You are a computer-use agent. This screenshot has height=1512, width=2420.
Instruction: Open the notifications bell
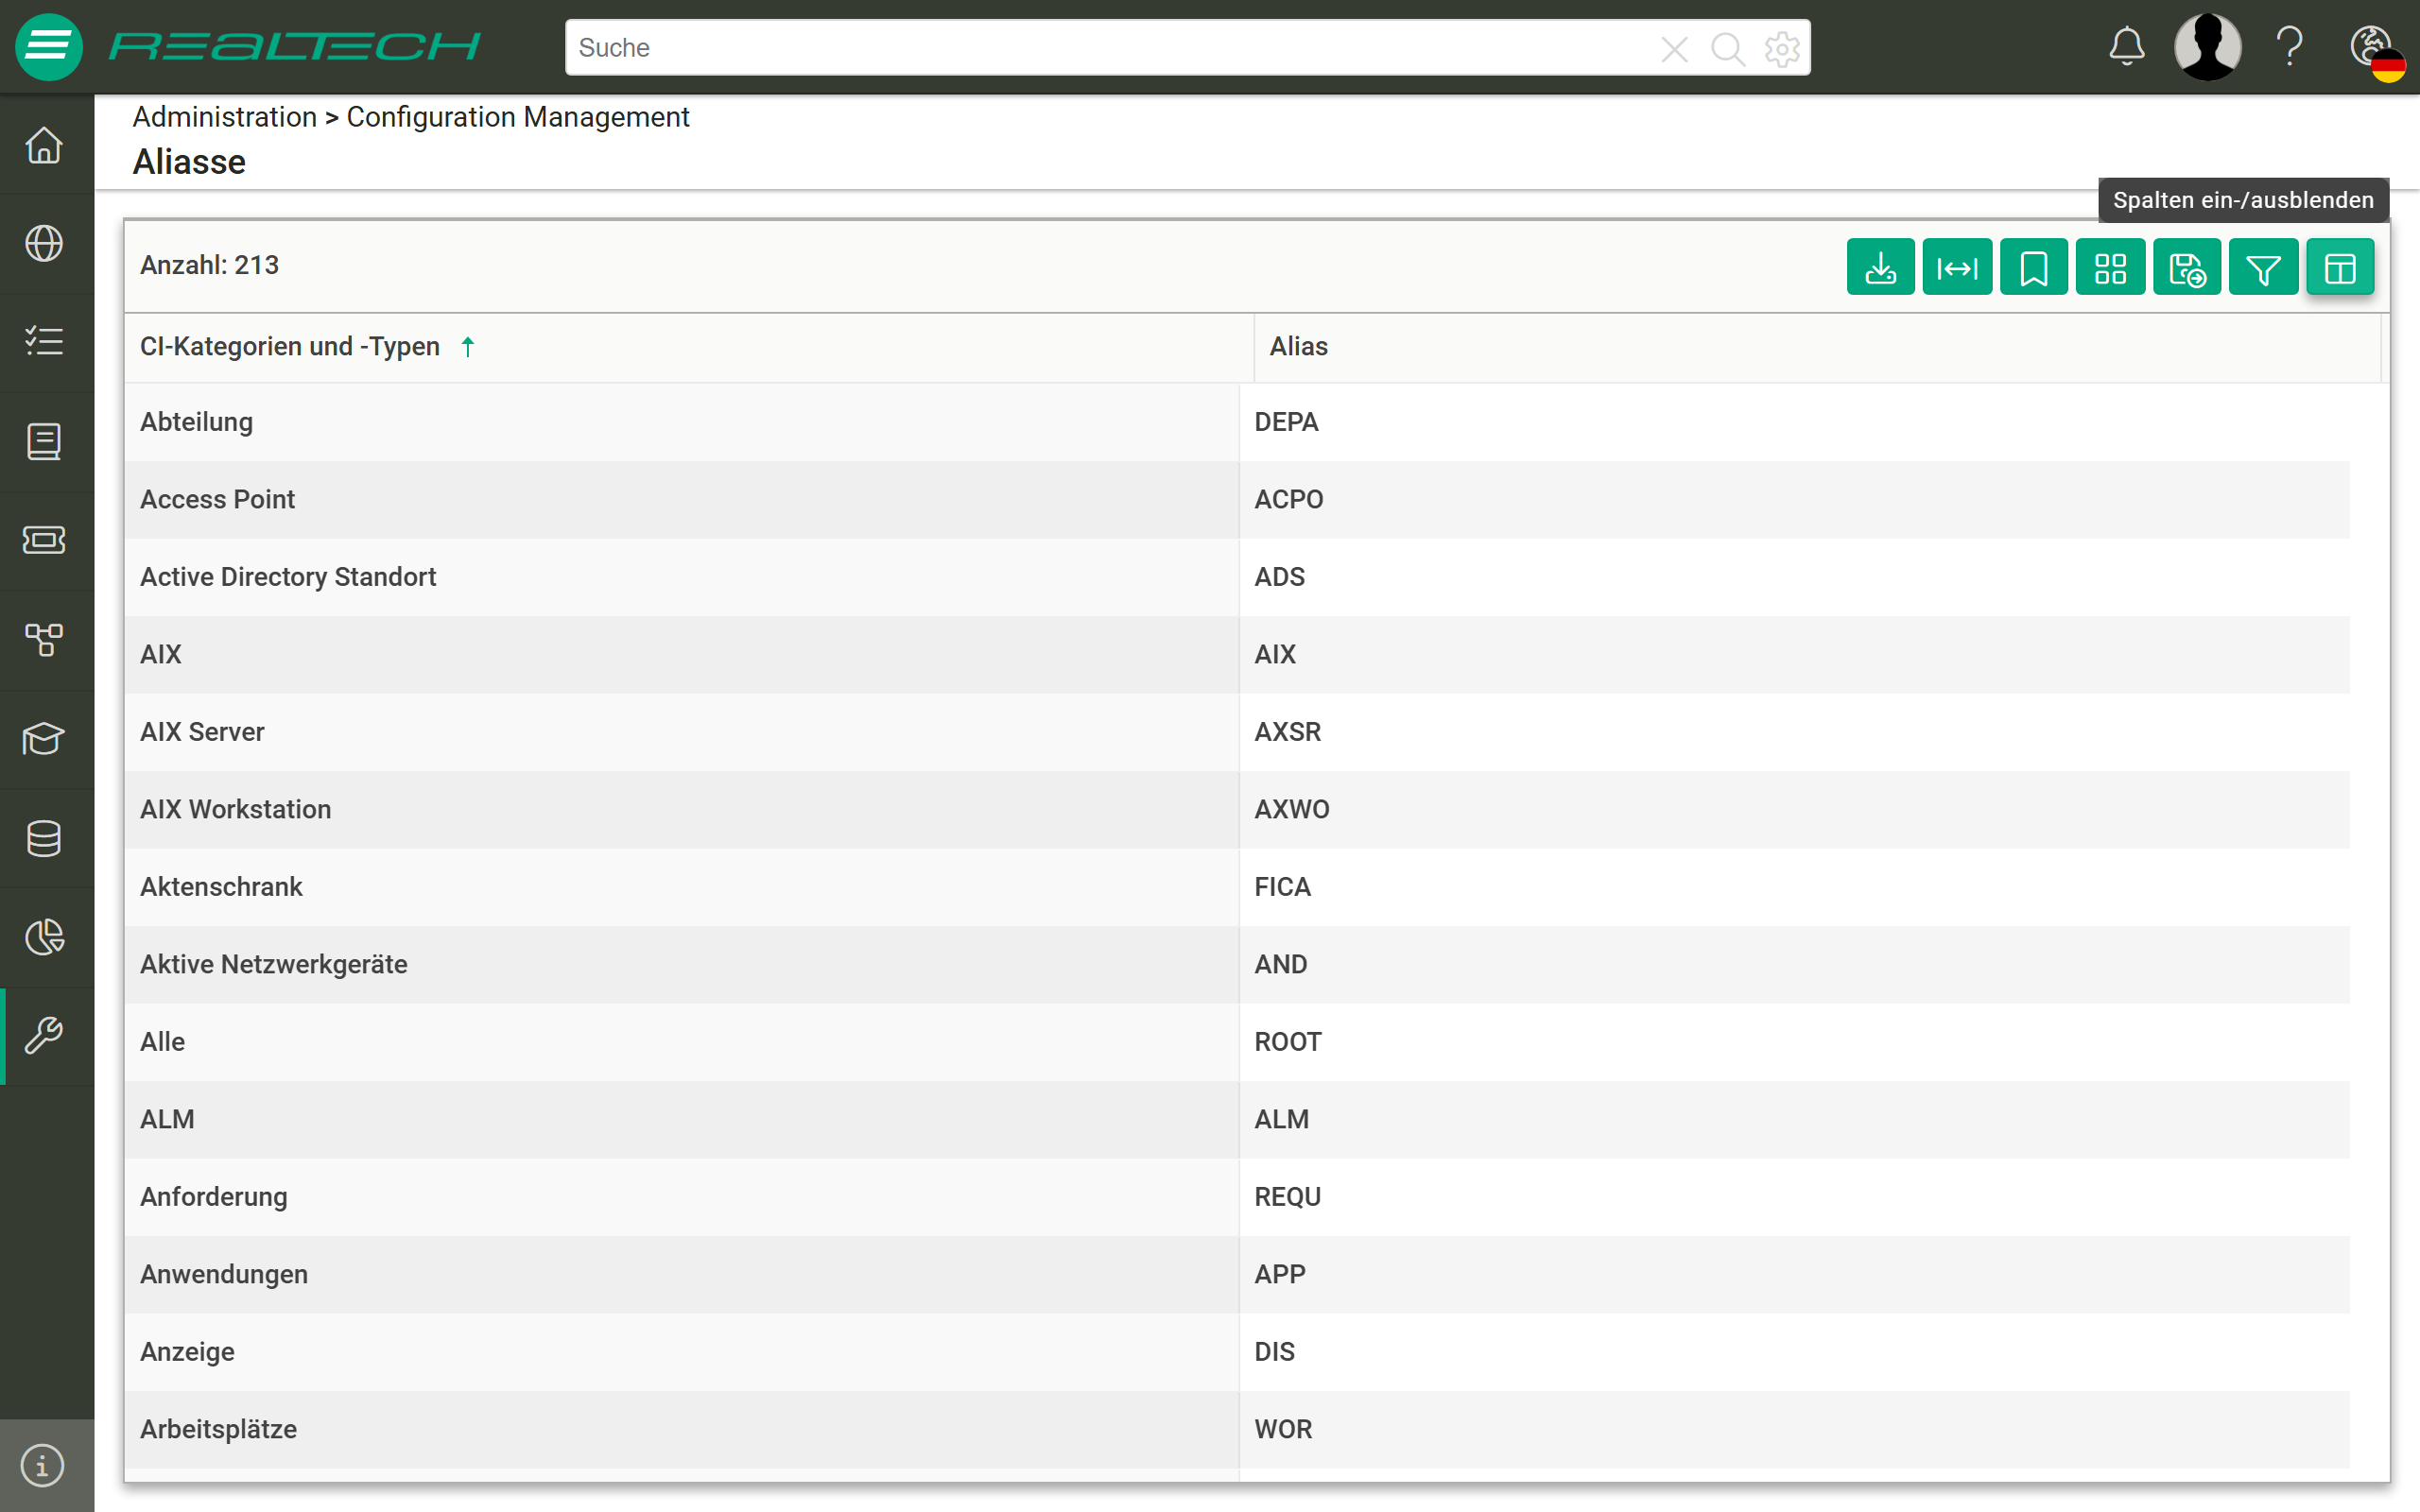pos(2127,47)
